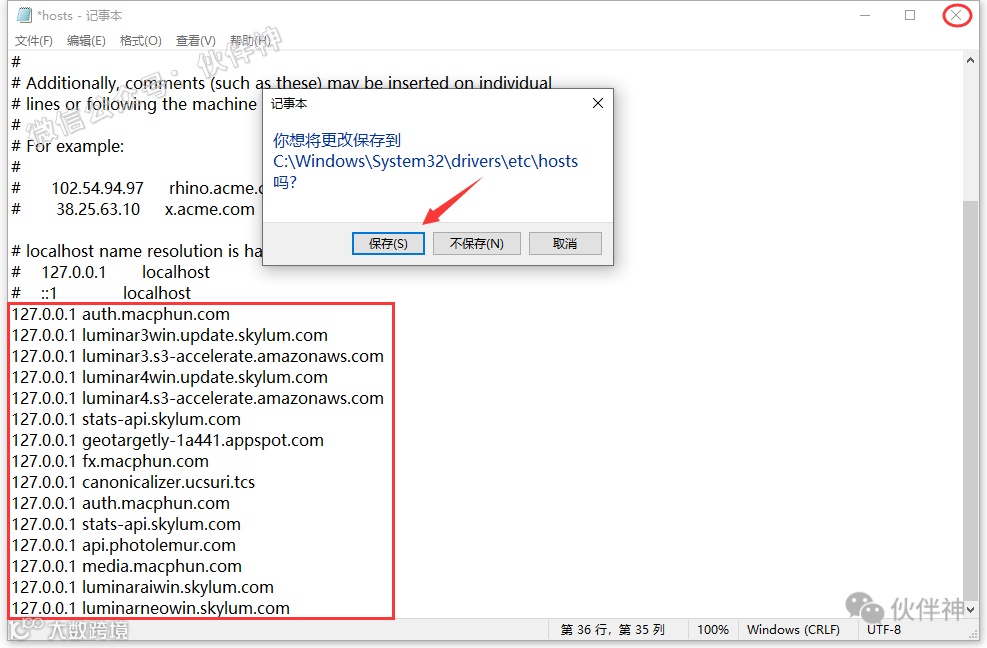This screenshot has height=648, width=987.
Task: Click the hosts file path in dialog
Action: pos(426,162)
